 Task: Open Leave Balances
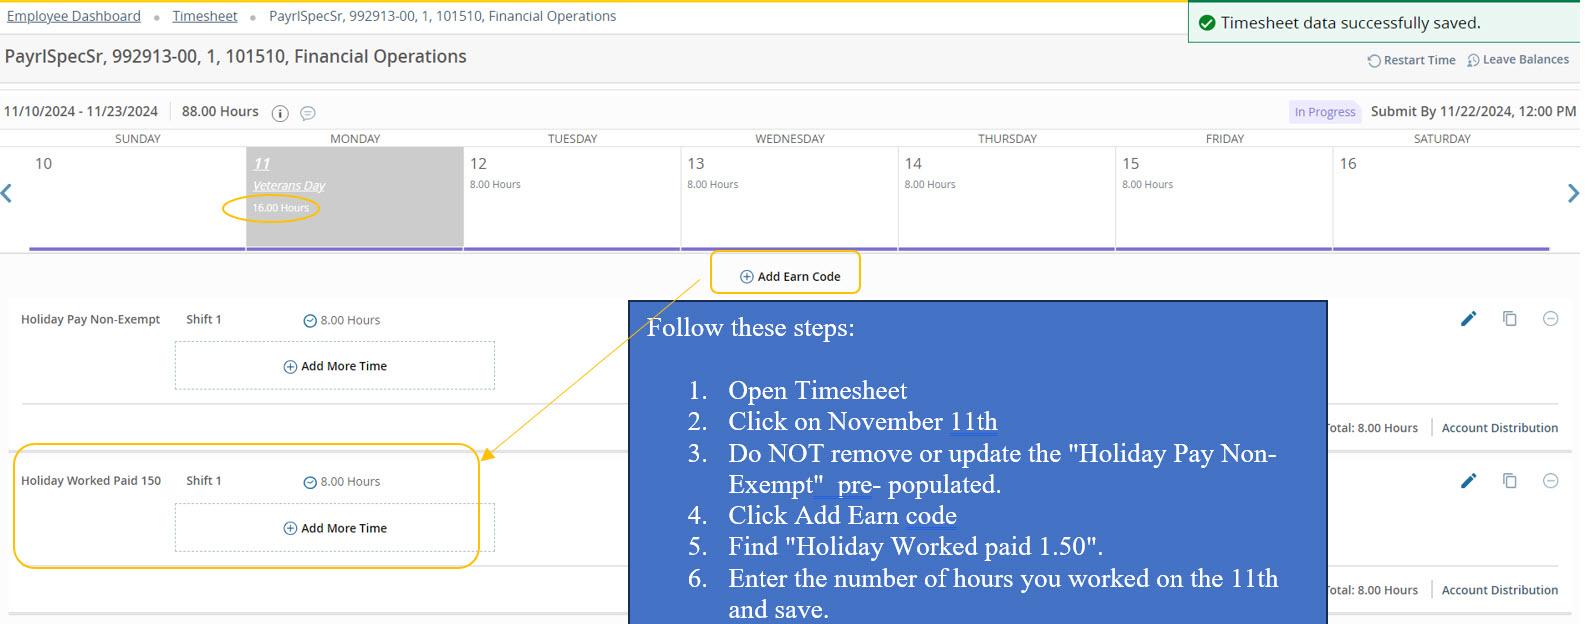(1517, 60)
